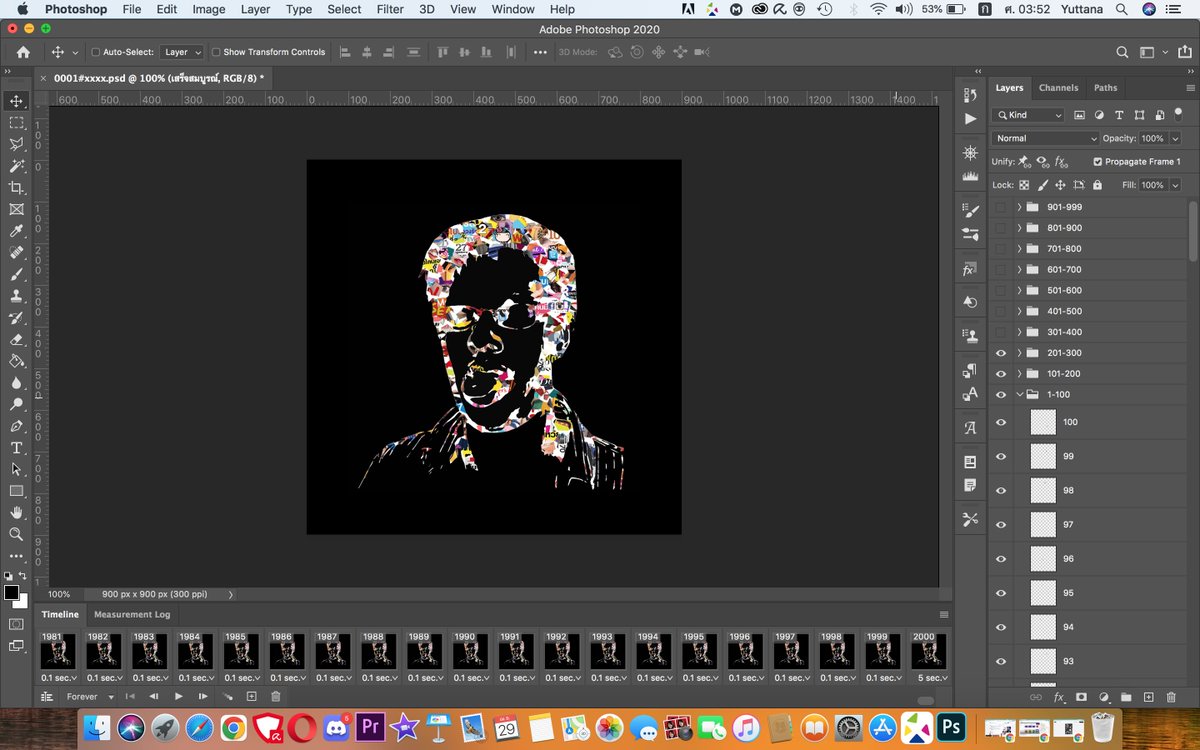
Task: Open the Kind layer filter dropdown
Action: [x=1029, y=115]
